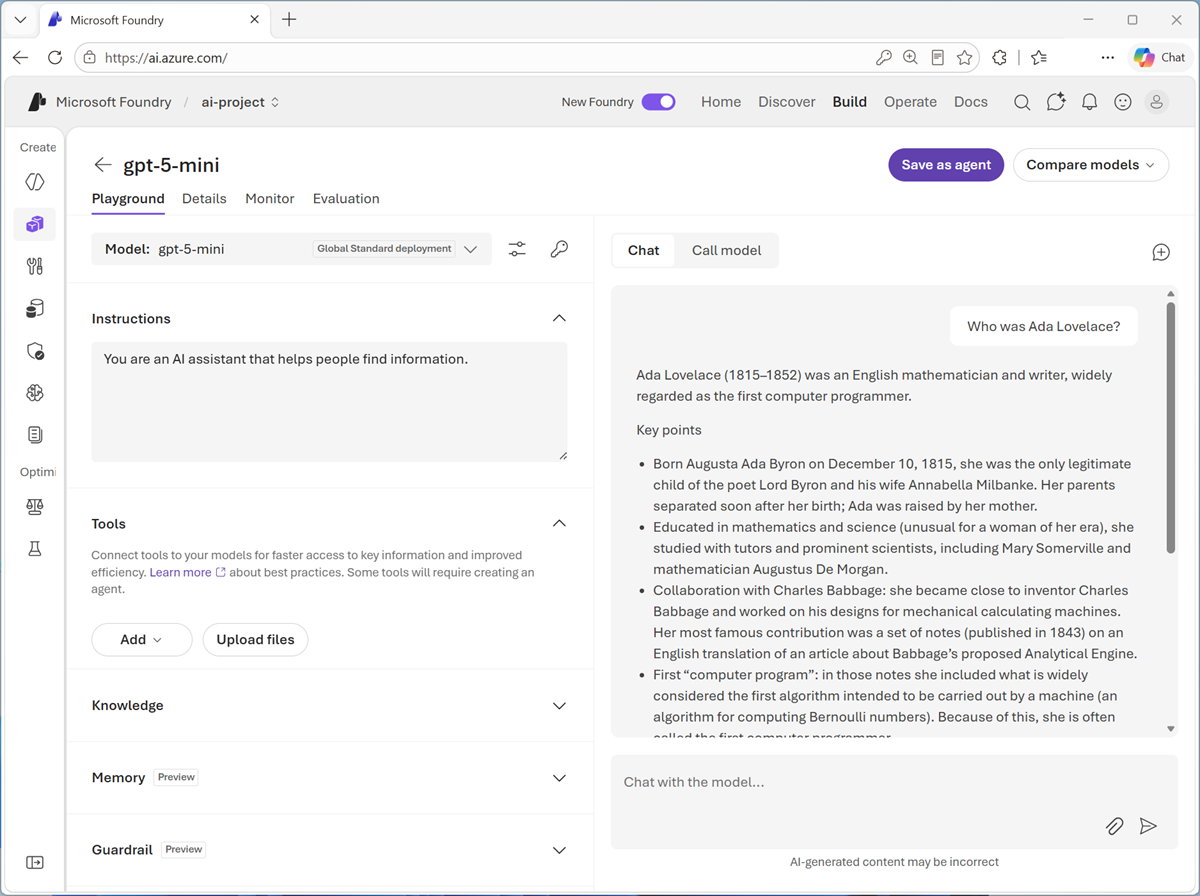1200x896 pixels.
Task: Open the chat sparkle icon in header
Action: [1056, 102]
